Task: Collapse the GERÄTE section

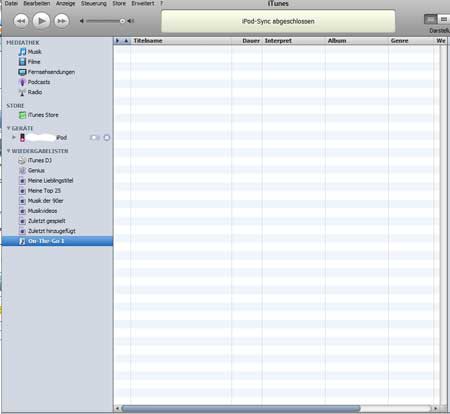Action: [x=8, y=128]
